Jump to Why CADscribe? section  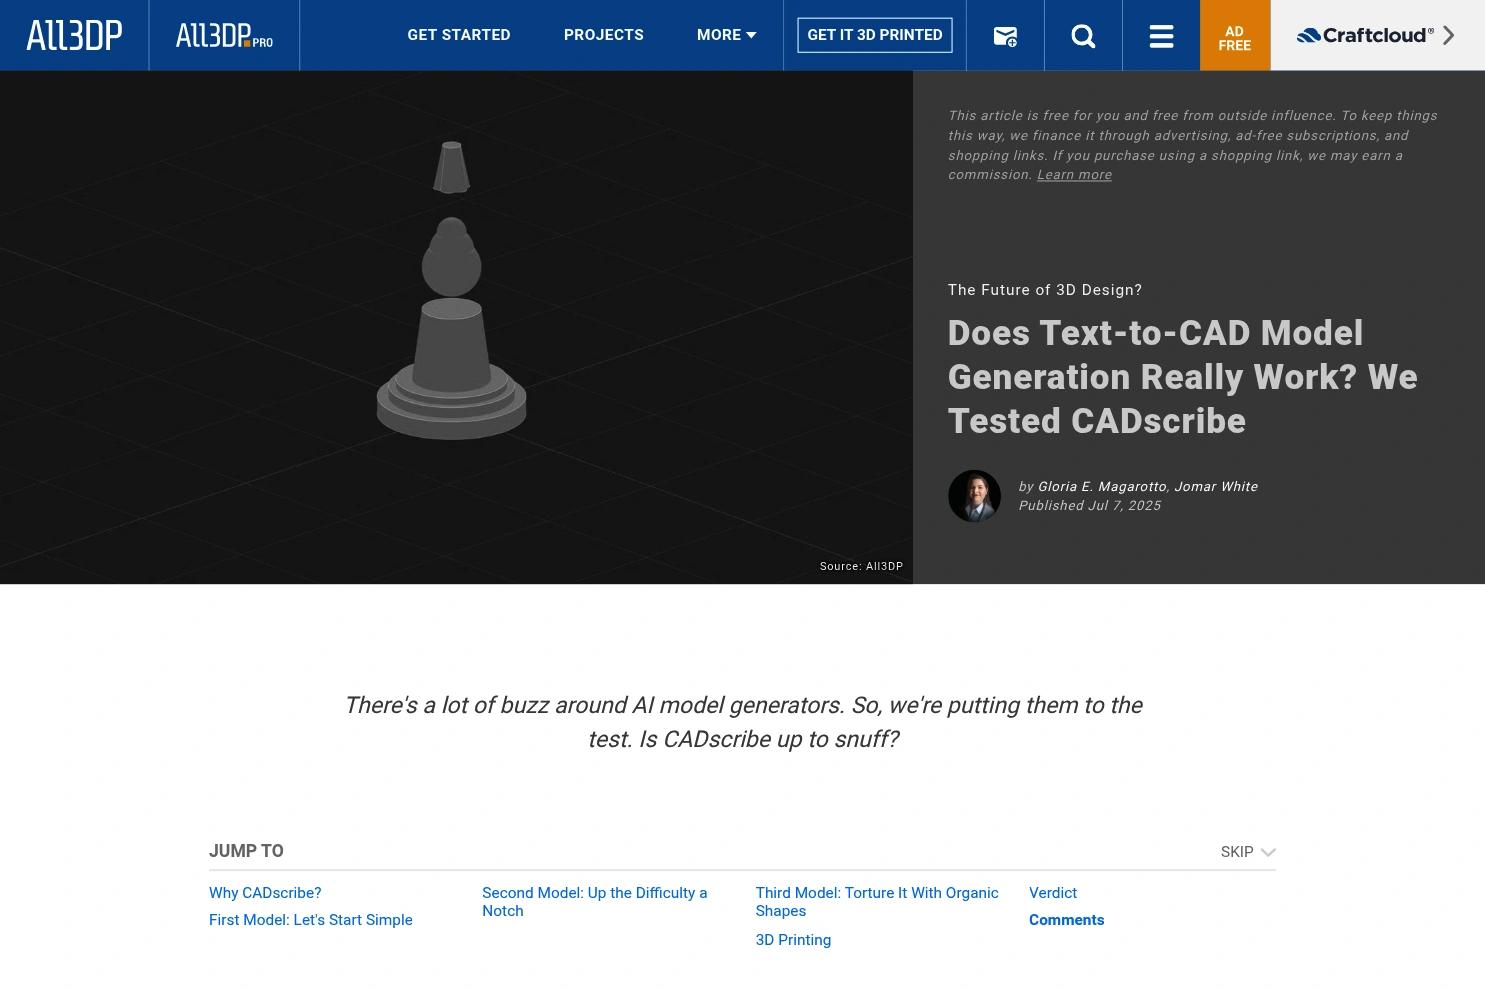[x=265, y=893]
